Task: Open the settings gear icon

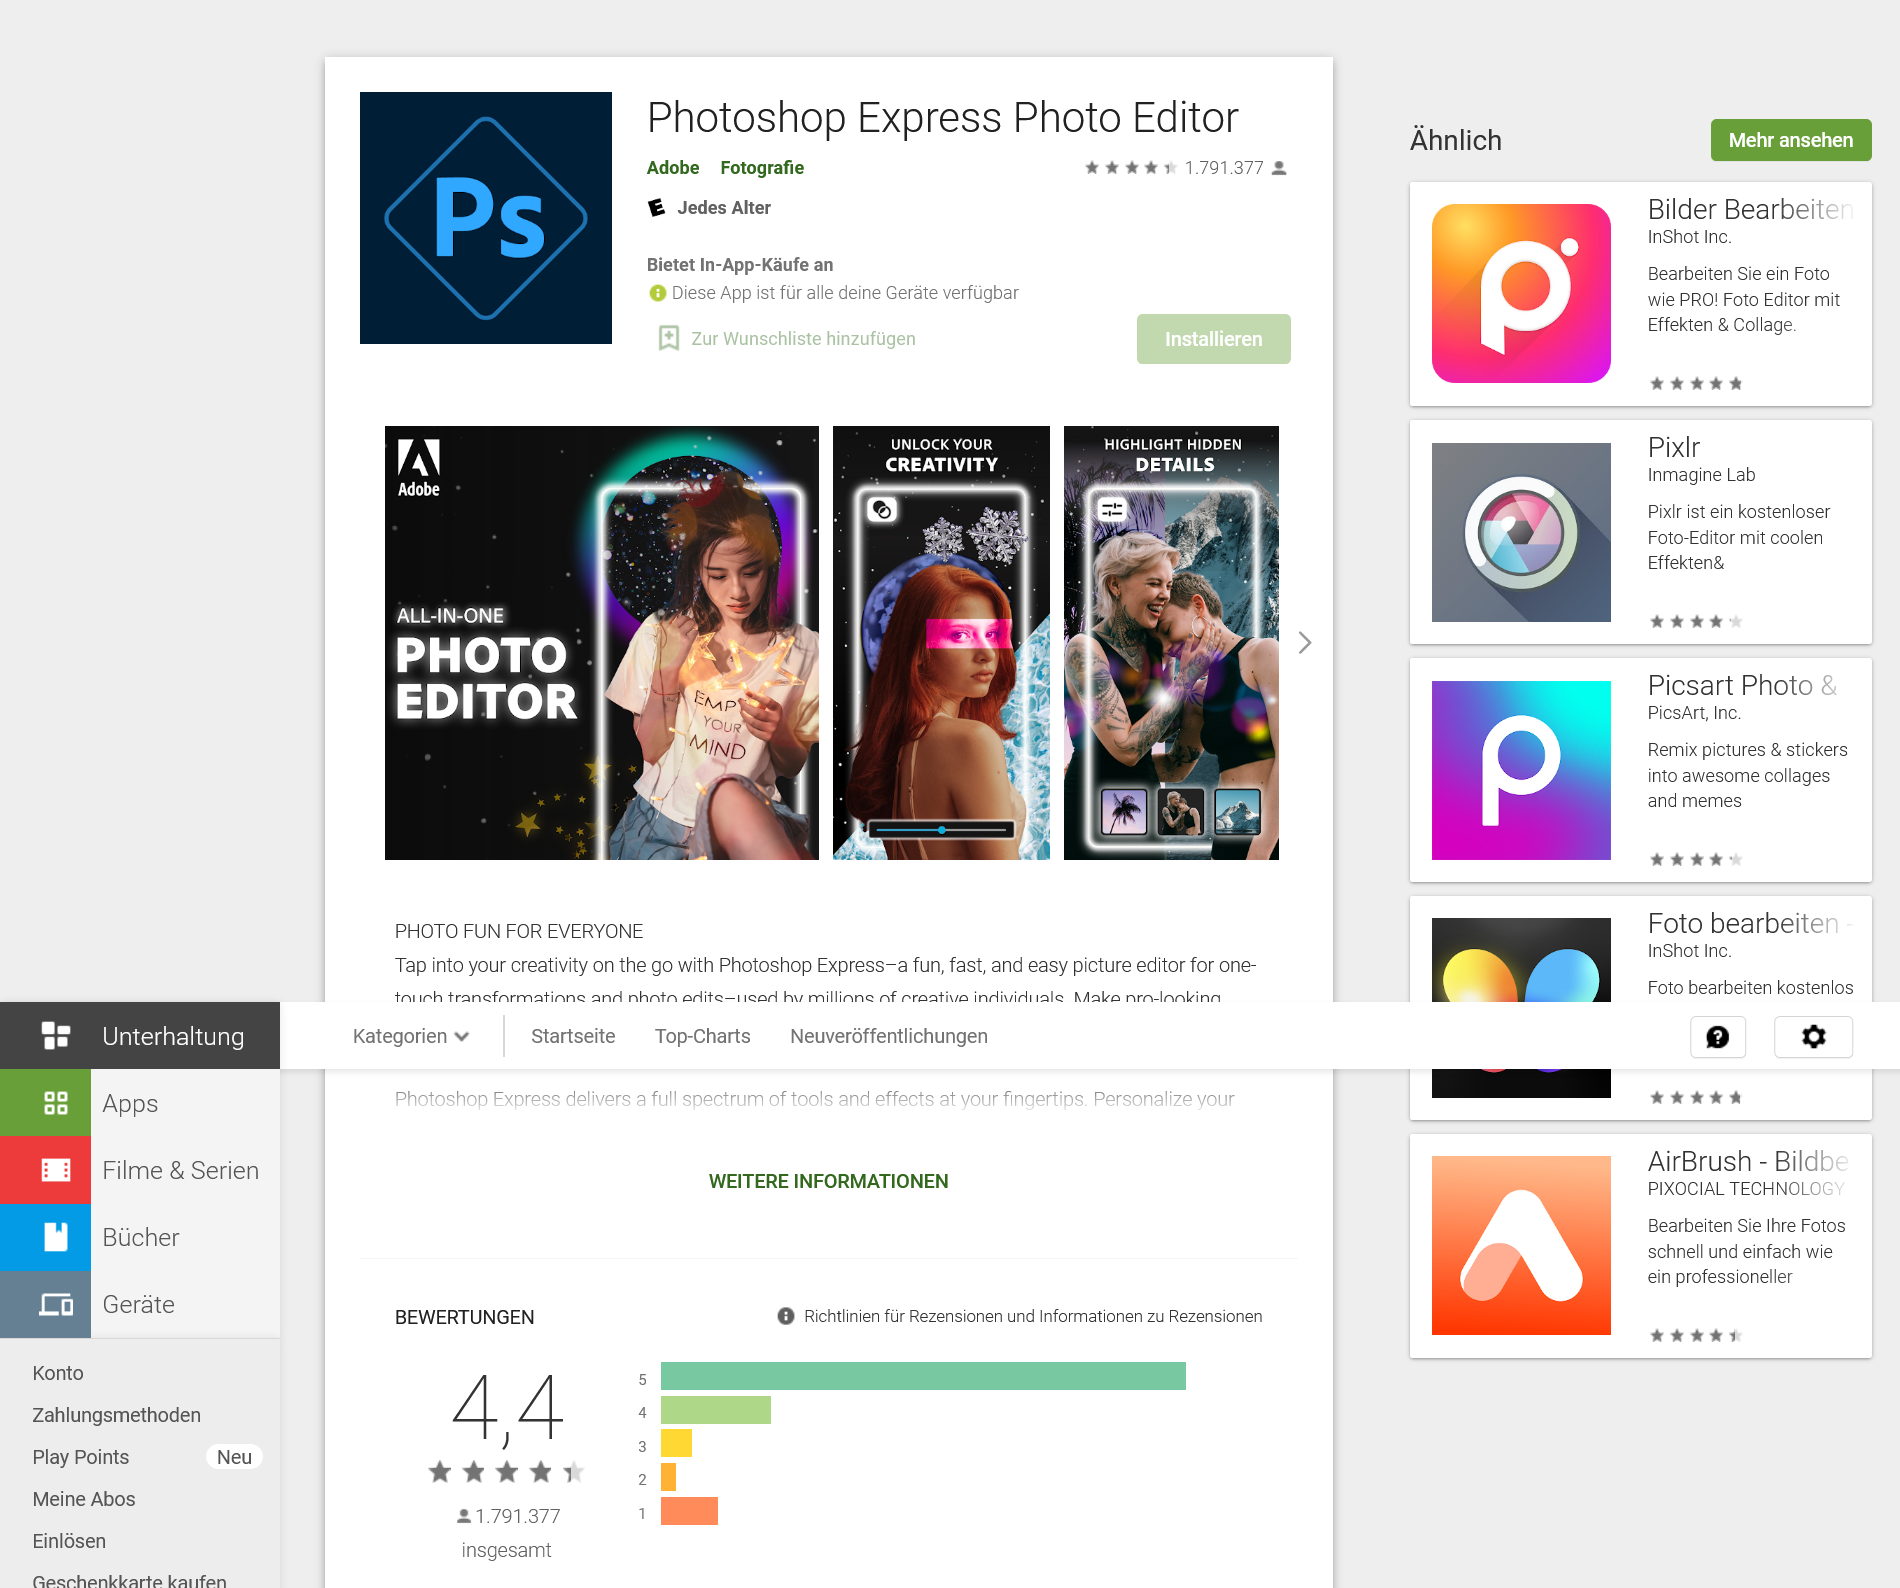Action: coord(1813,1037)
